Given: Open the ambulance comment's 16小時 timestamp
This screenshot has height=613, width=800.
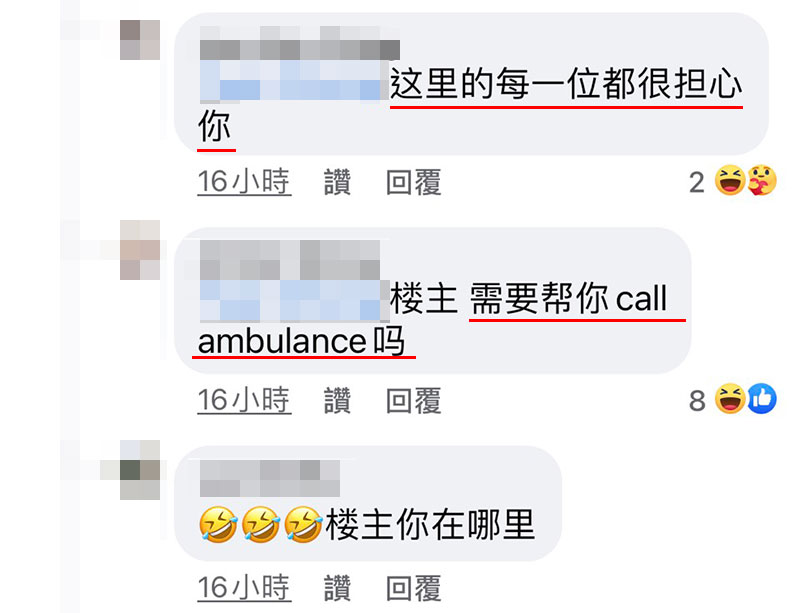Looking at the screenshot, I should [x=244, y=401].
